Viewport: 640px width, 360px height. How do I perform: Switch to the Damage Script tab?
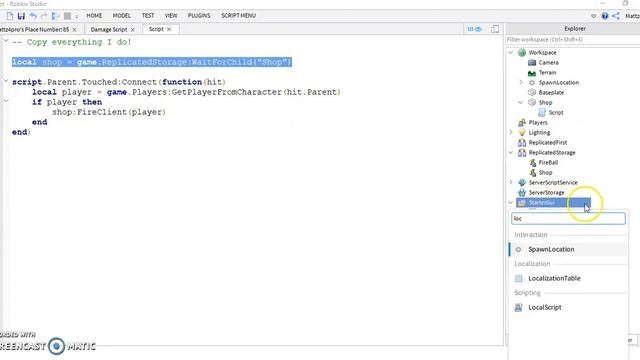pyautogui.click(x=109, y=29)
